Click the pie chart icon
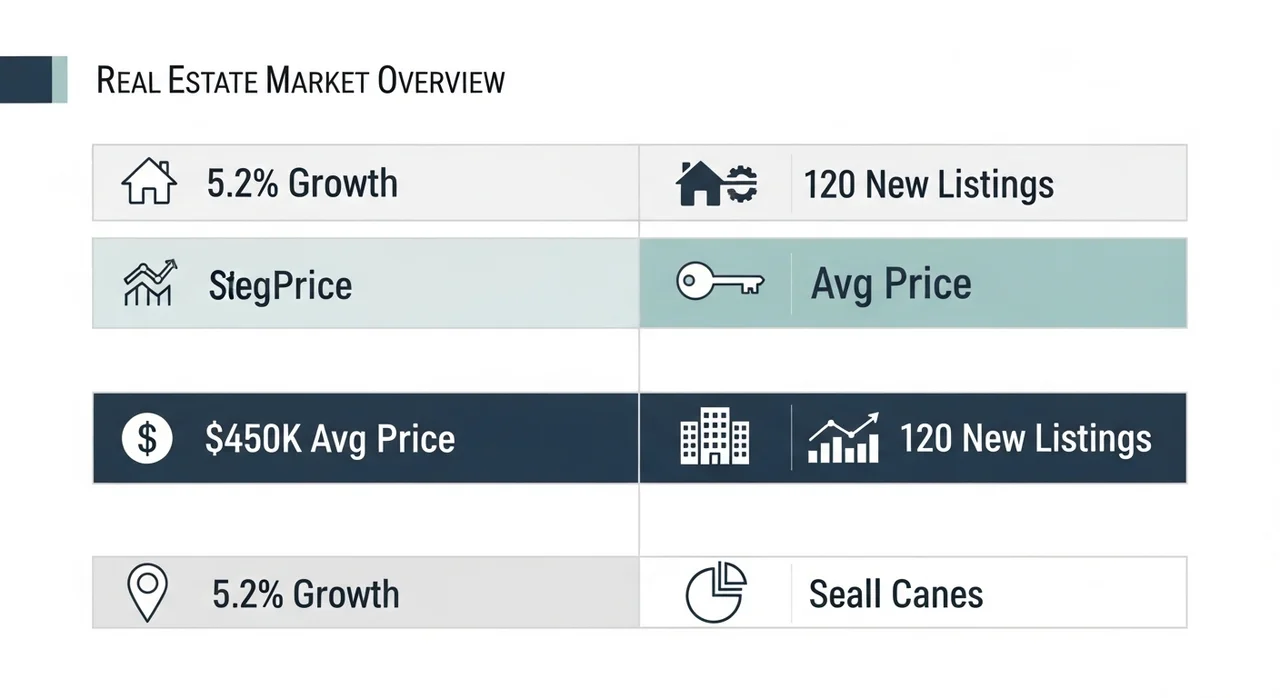The width and height of the screenshot is (1280, 698). [716, 592]
